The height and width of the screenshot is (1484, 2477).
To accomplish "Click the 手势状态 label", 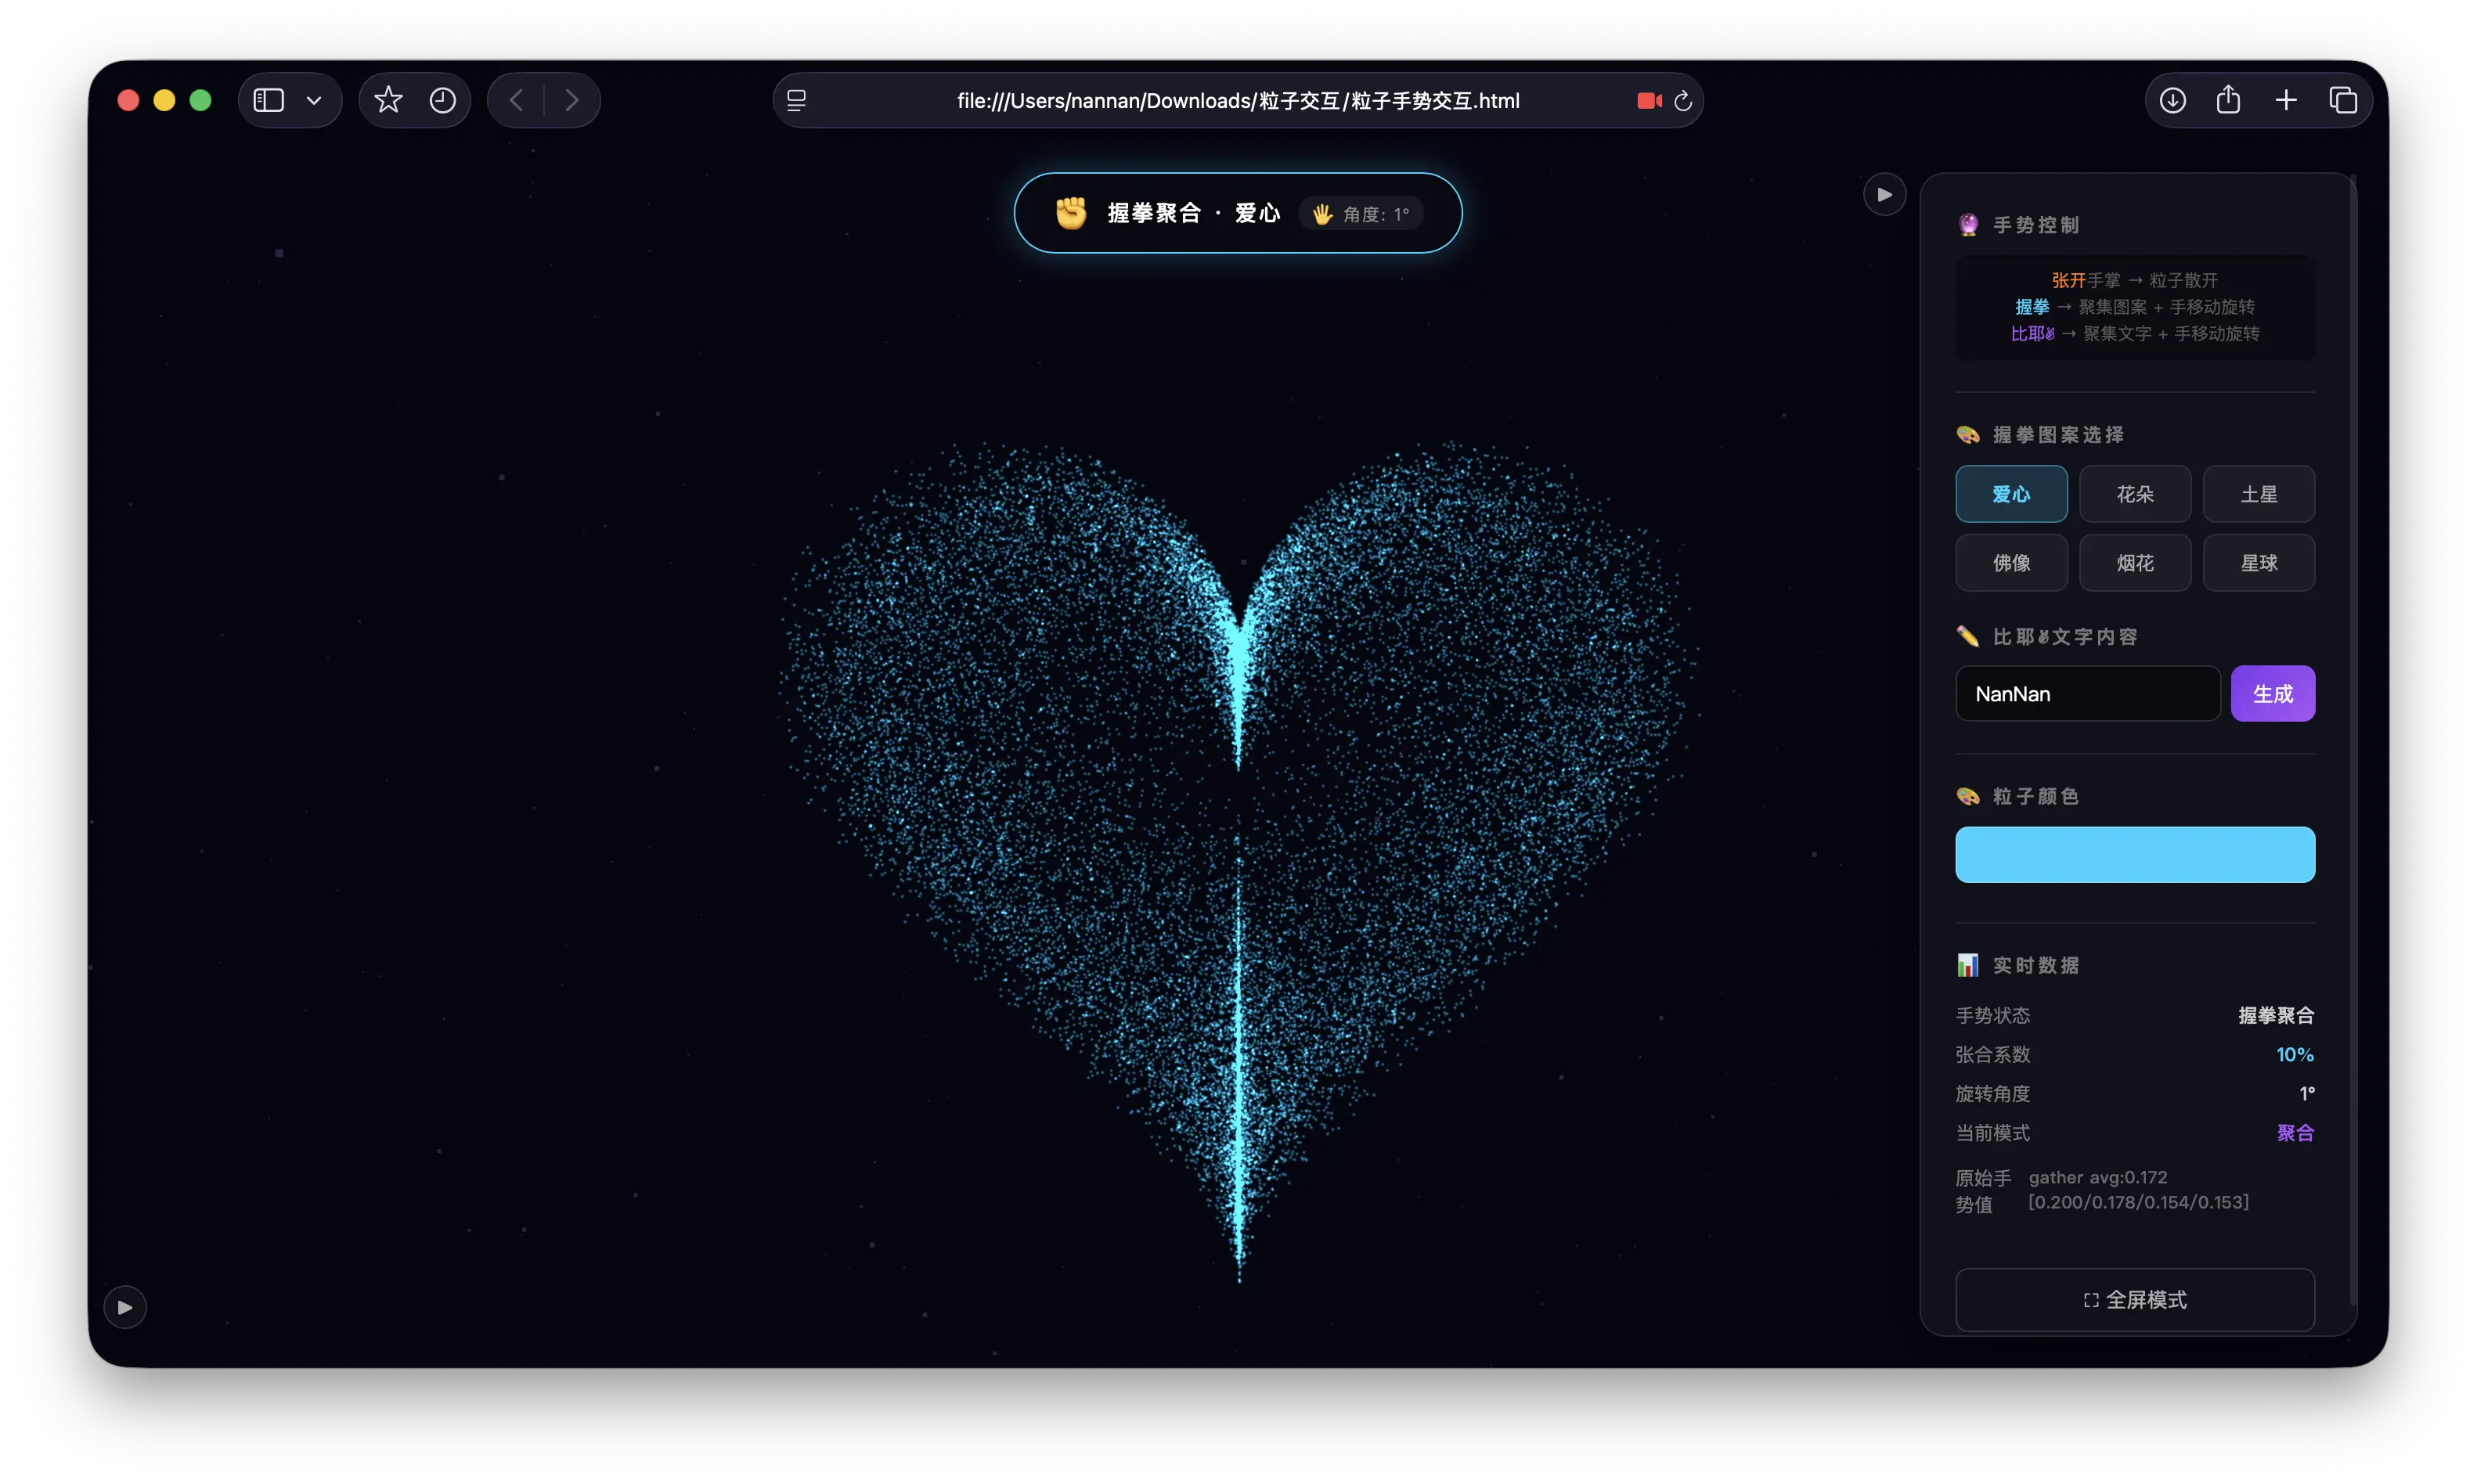I will [x=1993, y=1016].
